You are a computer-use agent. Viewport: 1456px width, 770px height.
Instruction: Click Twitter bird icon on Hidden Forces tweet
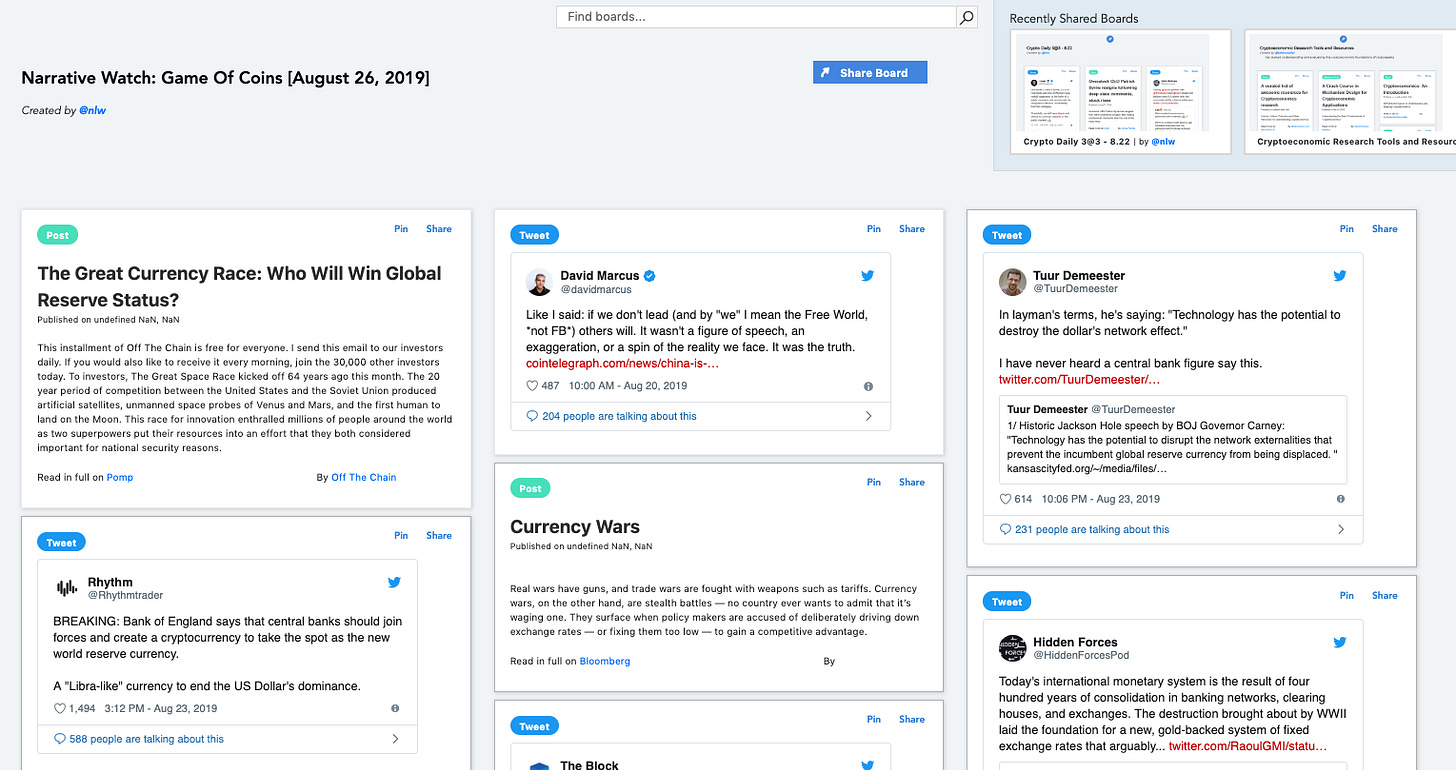[x=1340, y=642]
